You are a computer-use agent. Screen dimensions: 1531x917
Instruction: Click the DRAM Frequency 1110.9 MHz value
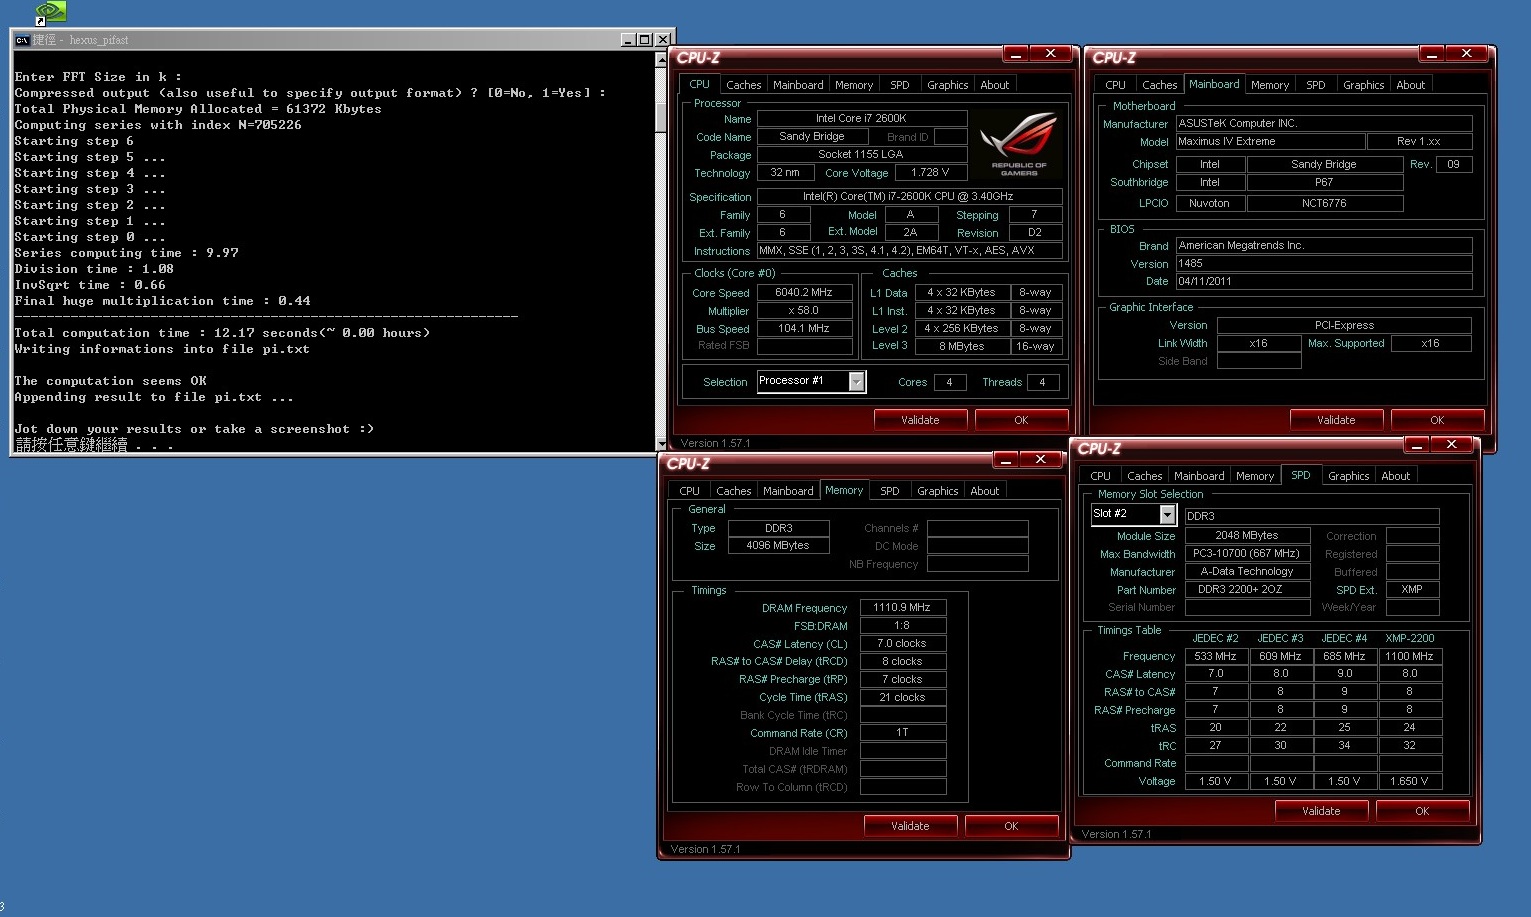(902, 607)
